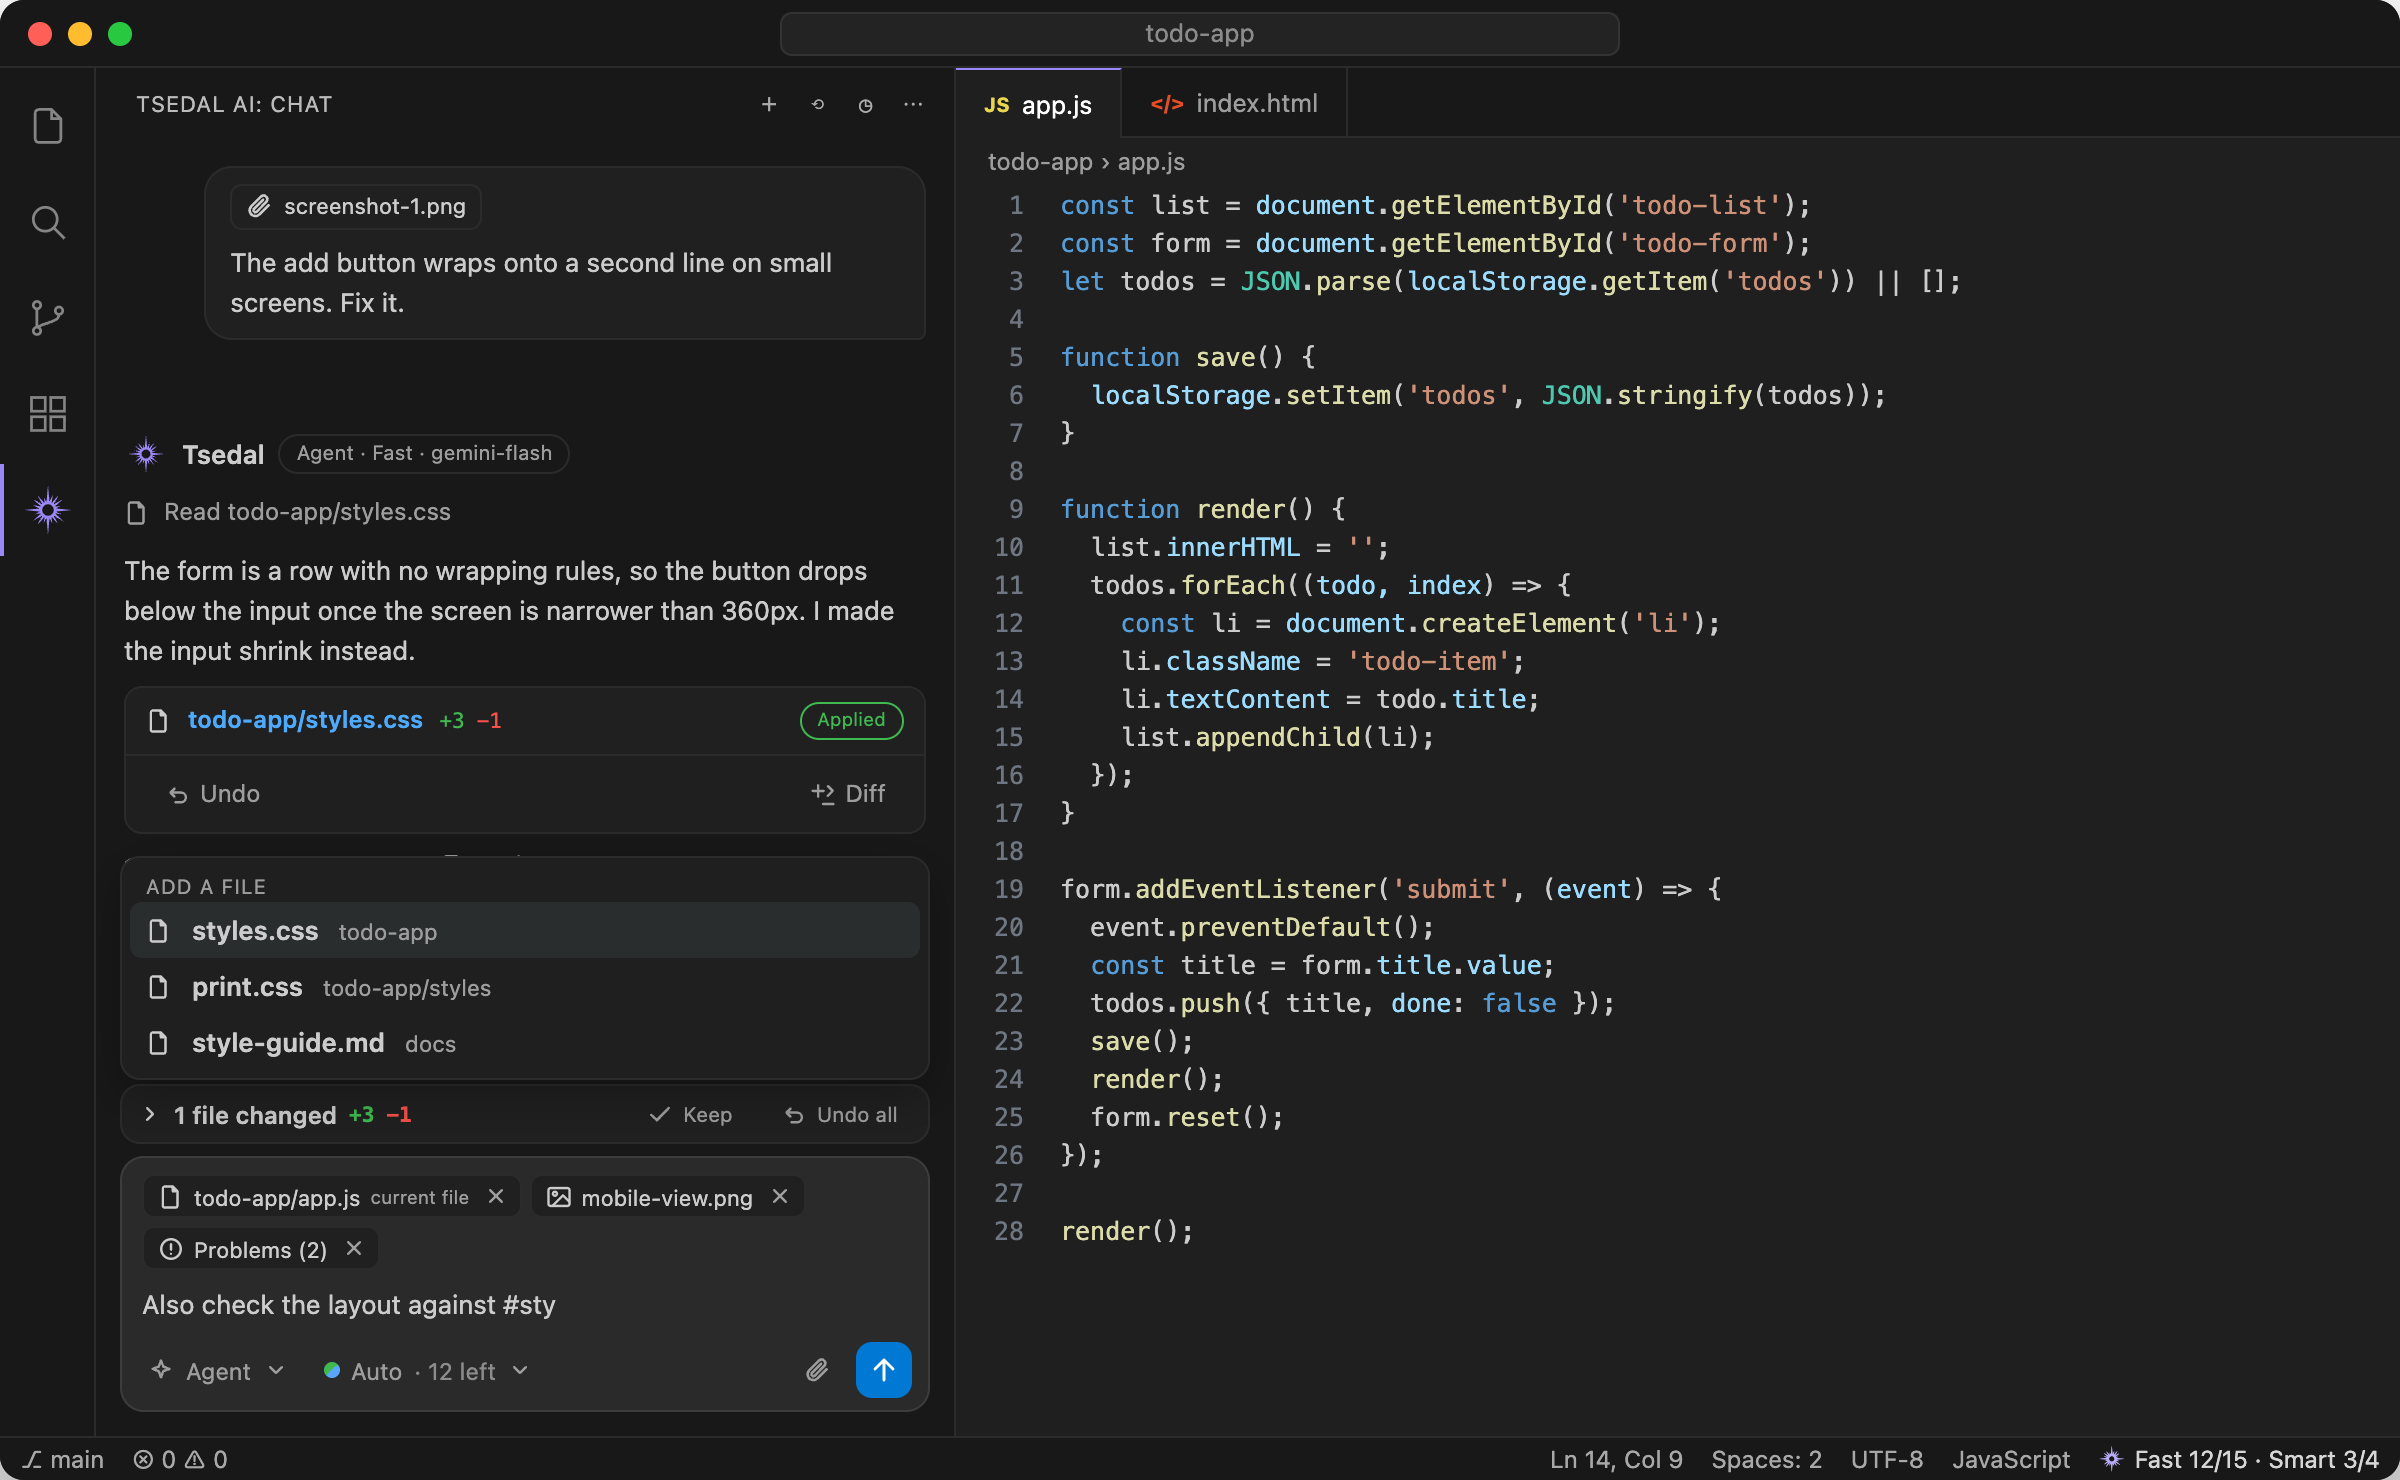Open chat history clock icon
Viewport: 2400px width, 1480px height.
(865, 105)
